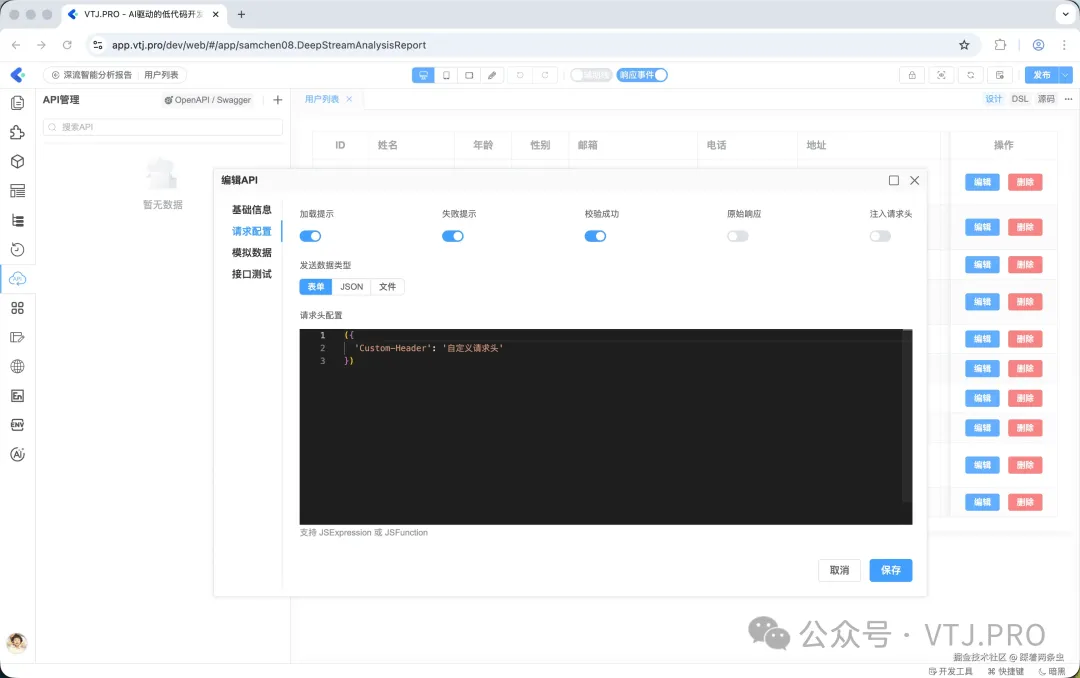Select the JSON data type tab
The image size is (1080, 678).
351,286
